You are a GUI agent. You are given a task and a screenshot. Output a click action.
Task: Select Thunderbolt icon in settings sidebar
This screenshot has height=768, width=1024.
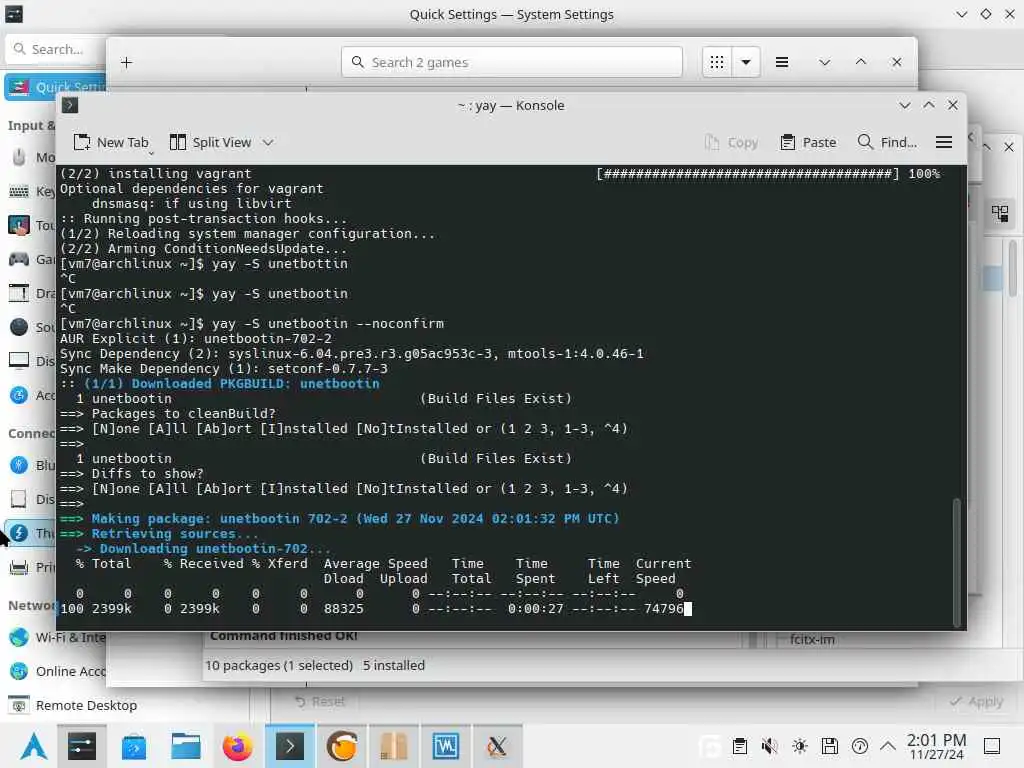(x=19, y=533)
